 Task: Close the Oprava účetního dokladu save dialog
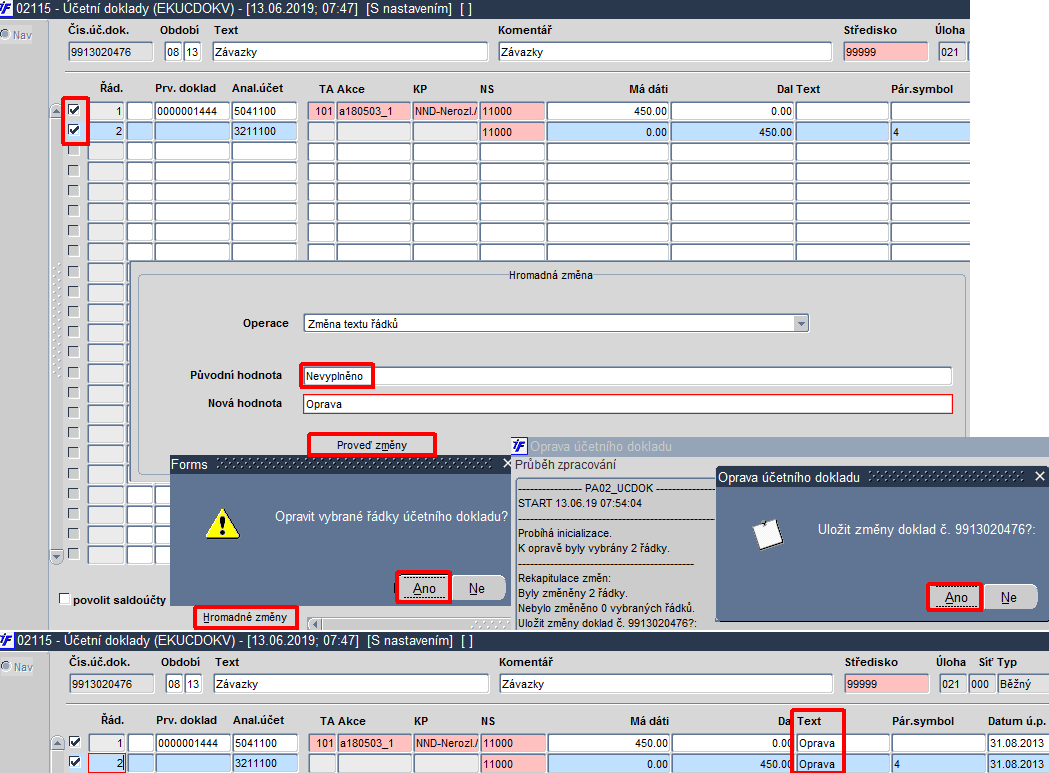point(1040,476)
